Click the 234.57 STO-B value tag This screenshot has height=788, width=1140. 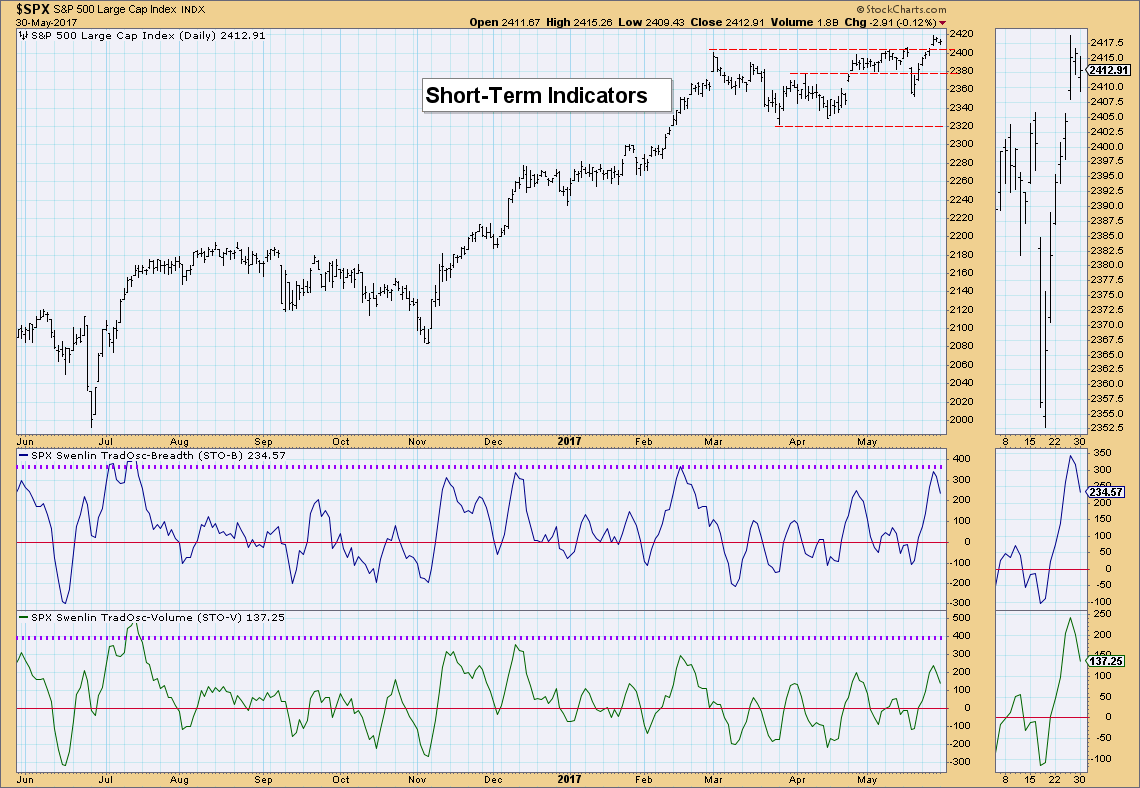(x=1107, y=491)
